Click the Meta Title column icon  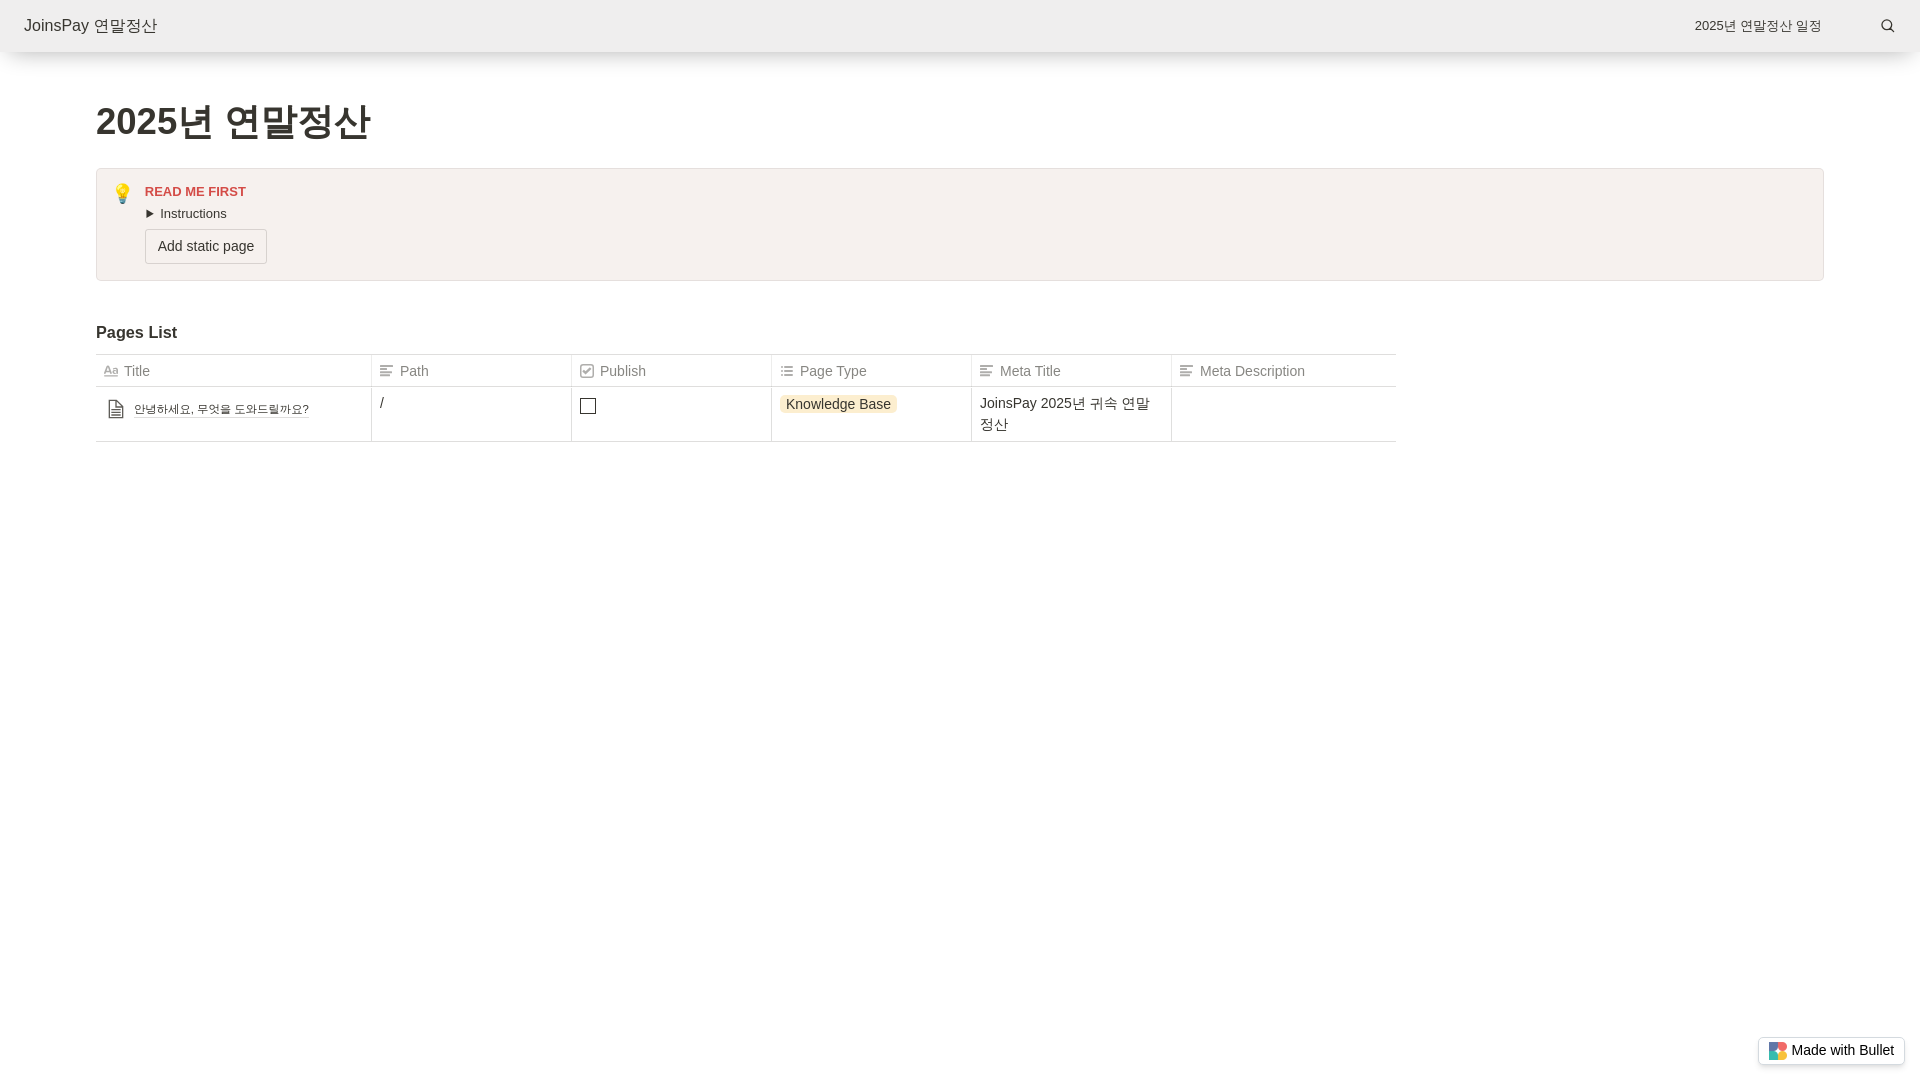click(x=986, y=371)
